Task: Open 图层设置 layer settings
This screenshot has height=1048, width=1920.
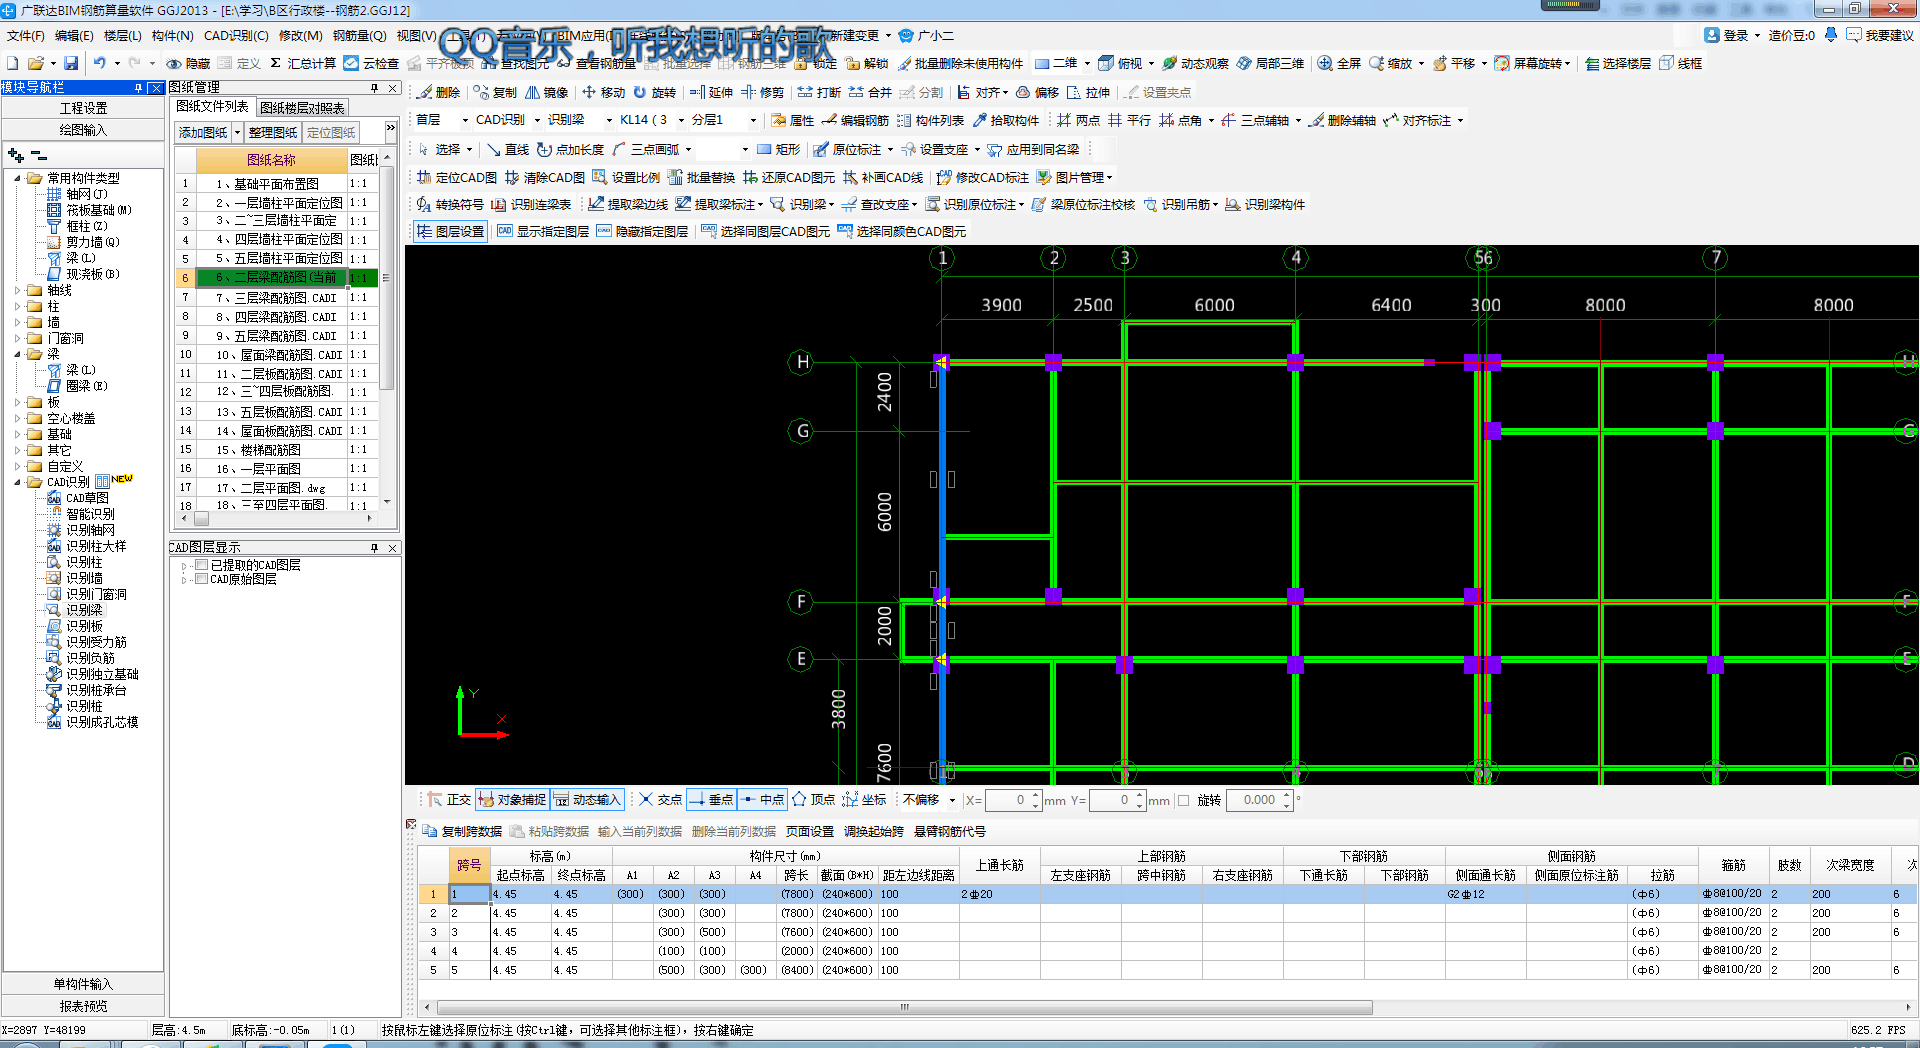Action: (x=450, y=232)
